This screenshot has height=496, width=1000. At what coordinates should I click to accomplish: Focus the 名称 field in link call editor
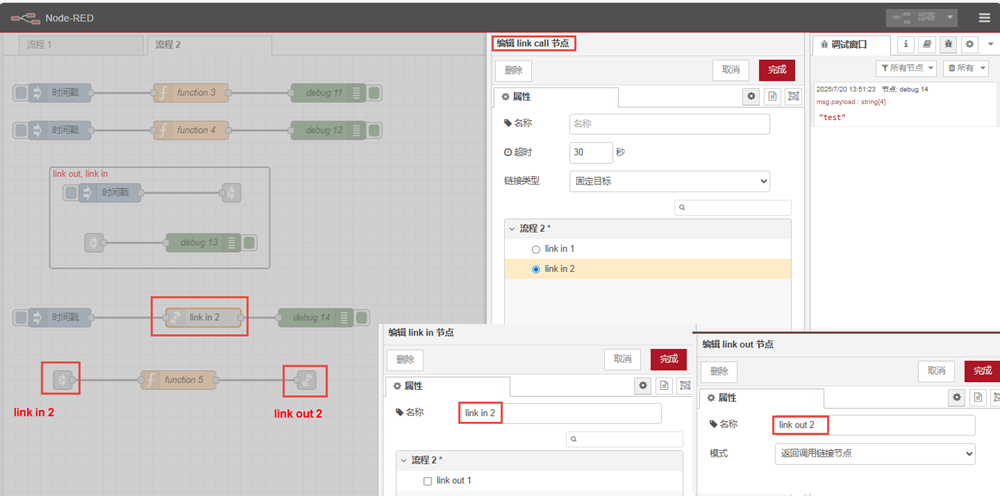pos(669,124)
